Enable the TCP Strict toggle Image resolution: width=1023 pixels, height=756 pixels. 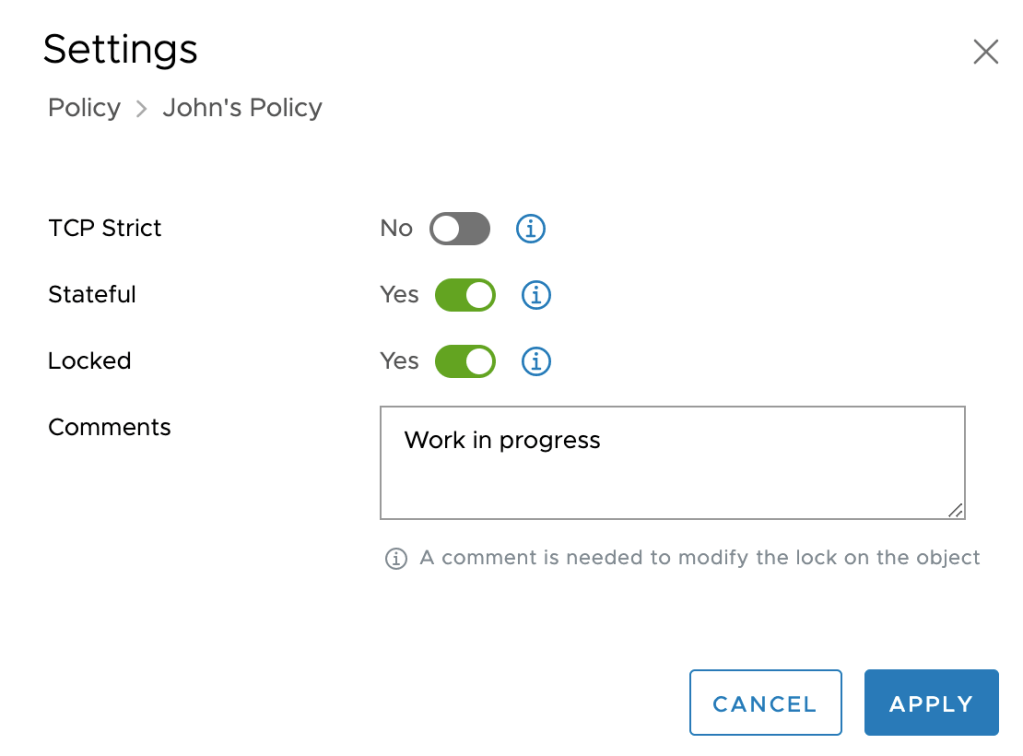coord(460,229)
